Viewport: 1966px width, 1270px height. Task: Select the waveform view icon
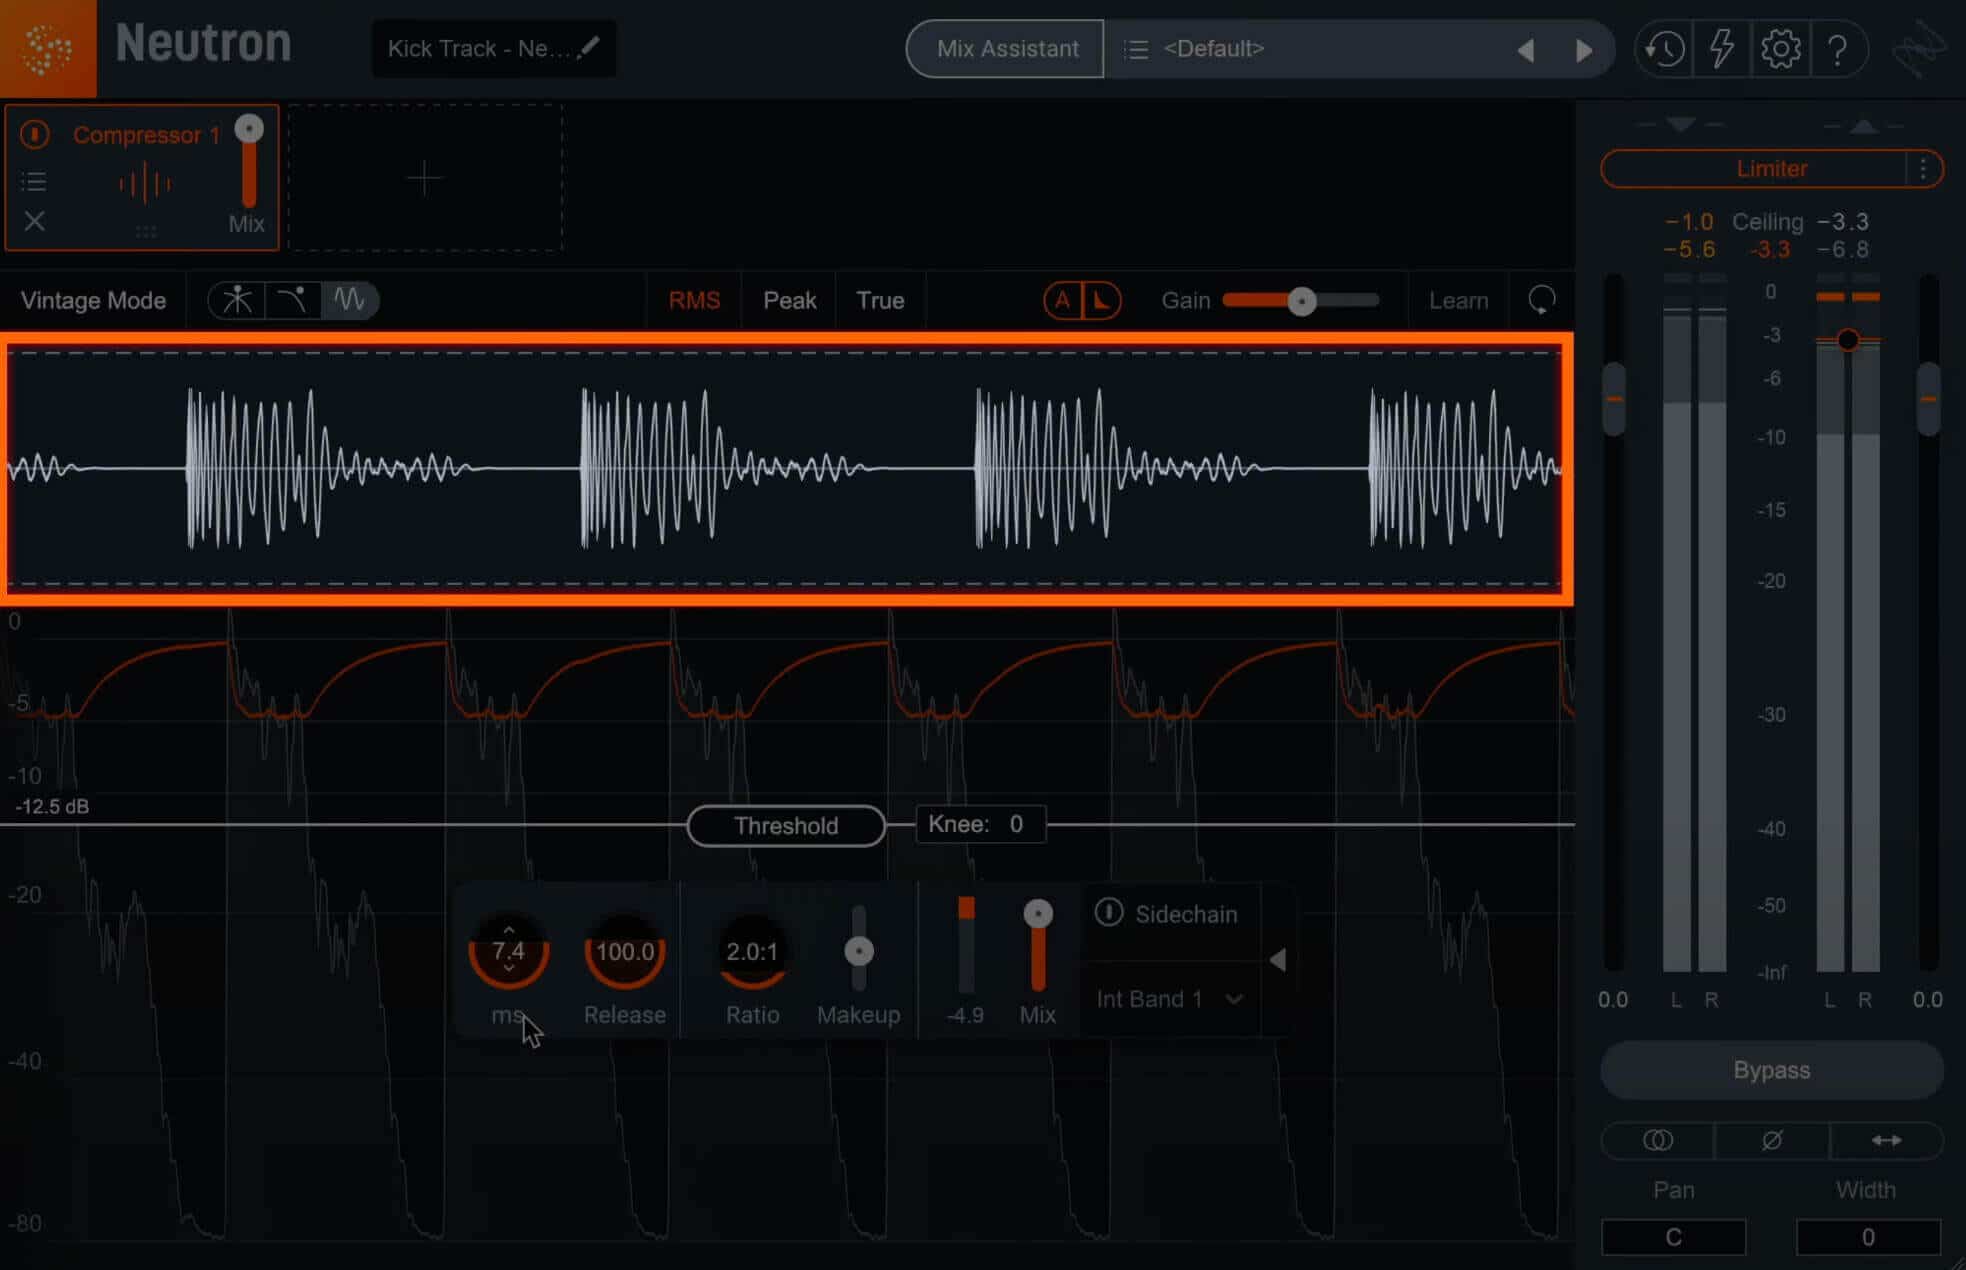(349, 300)
